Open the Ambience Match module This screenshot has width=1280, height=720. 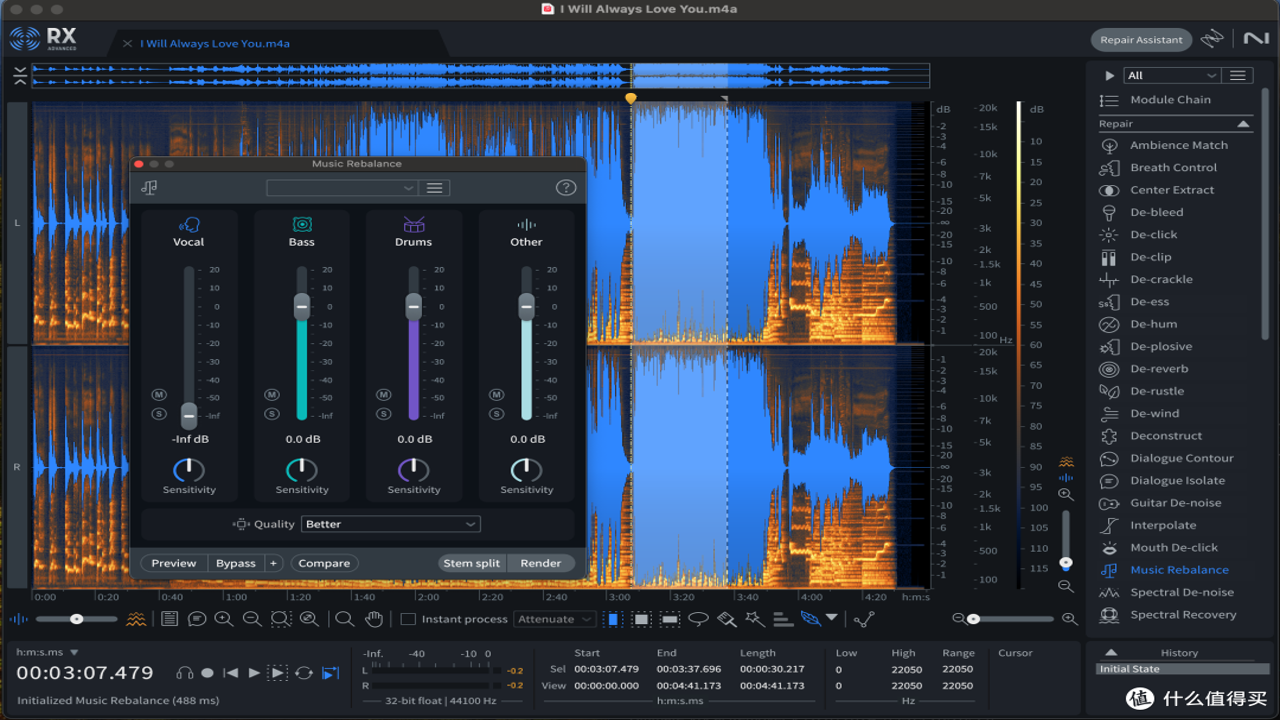point(1178,145)
